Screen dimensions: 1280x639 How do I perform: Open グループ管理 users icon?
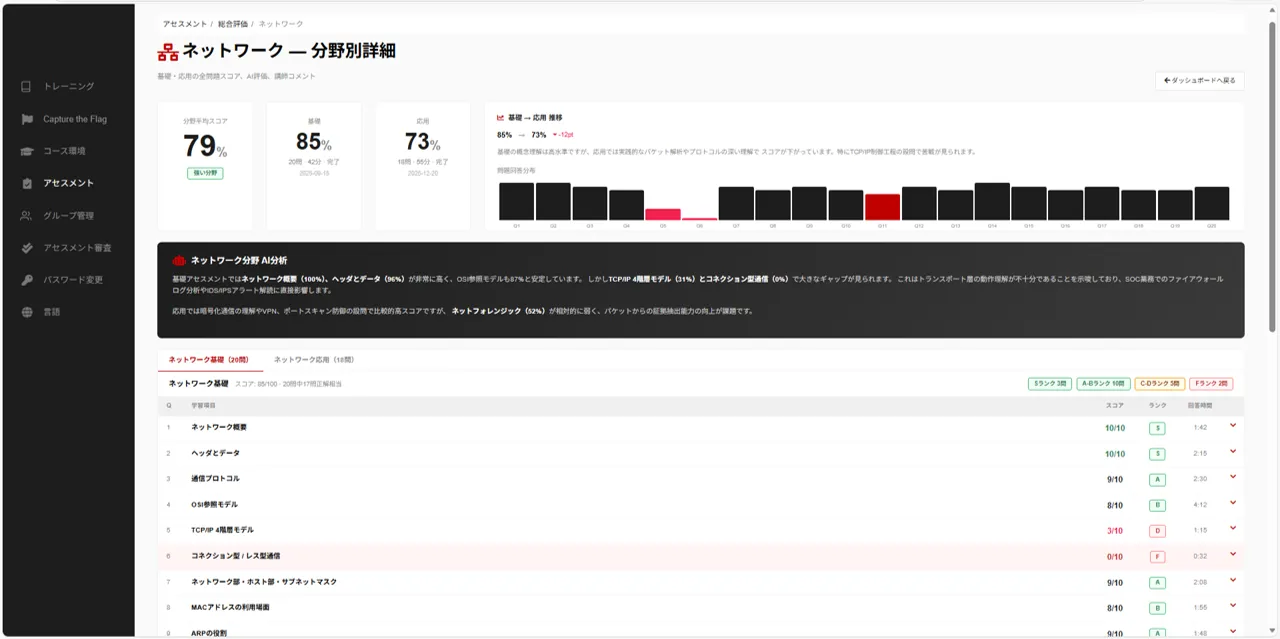tap(27, 216)
